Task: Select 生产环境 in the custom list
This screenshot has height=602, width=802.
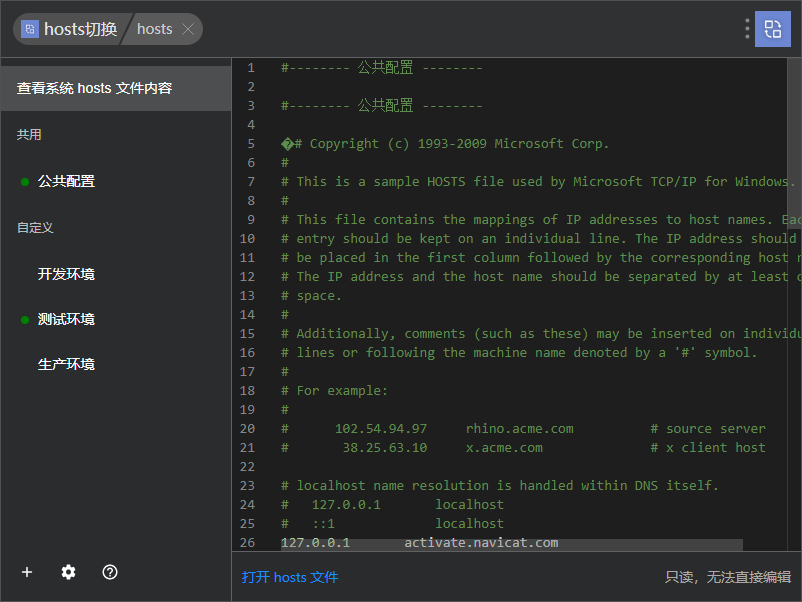Action: point(66,364)
